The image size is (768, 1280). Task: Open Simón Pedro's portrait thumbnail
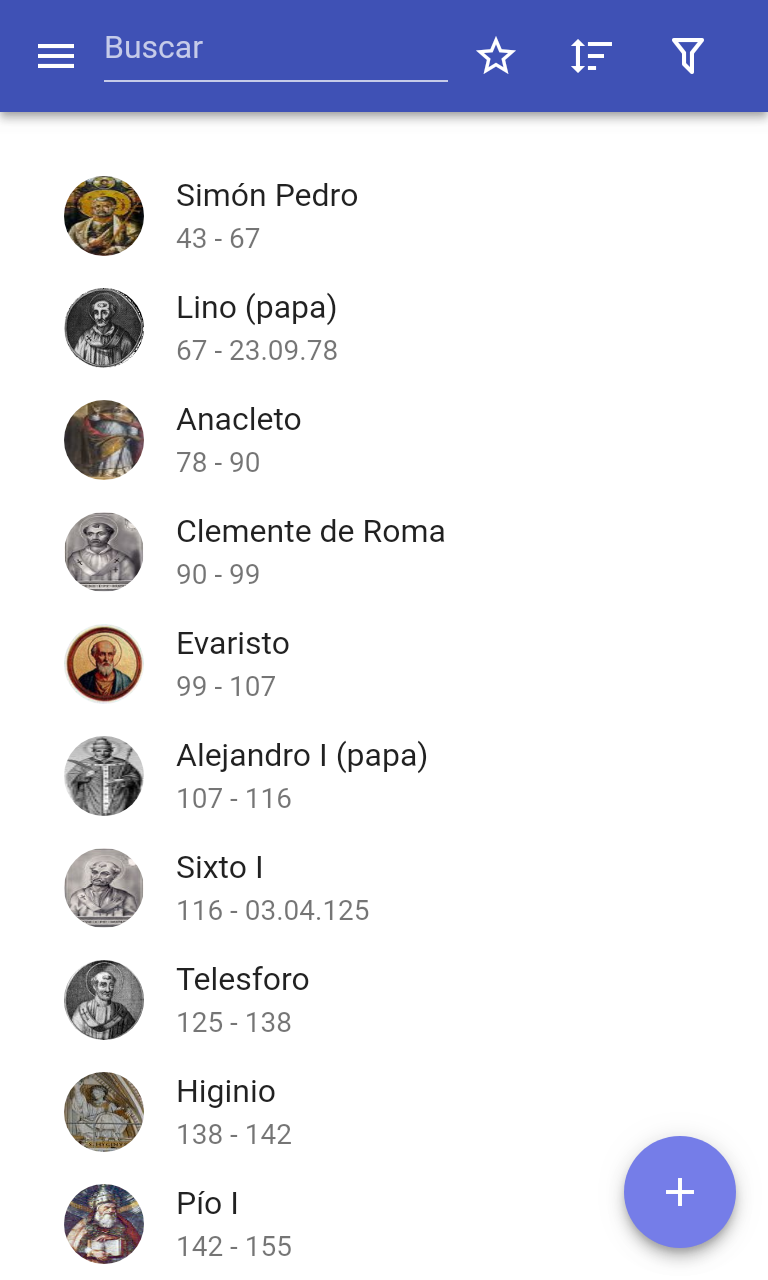[x=104, y=216]
